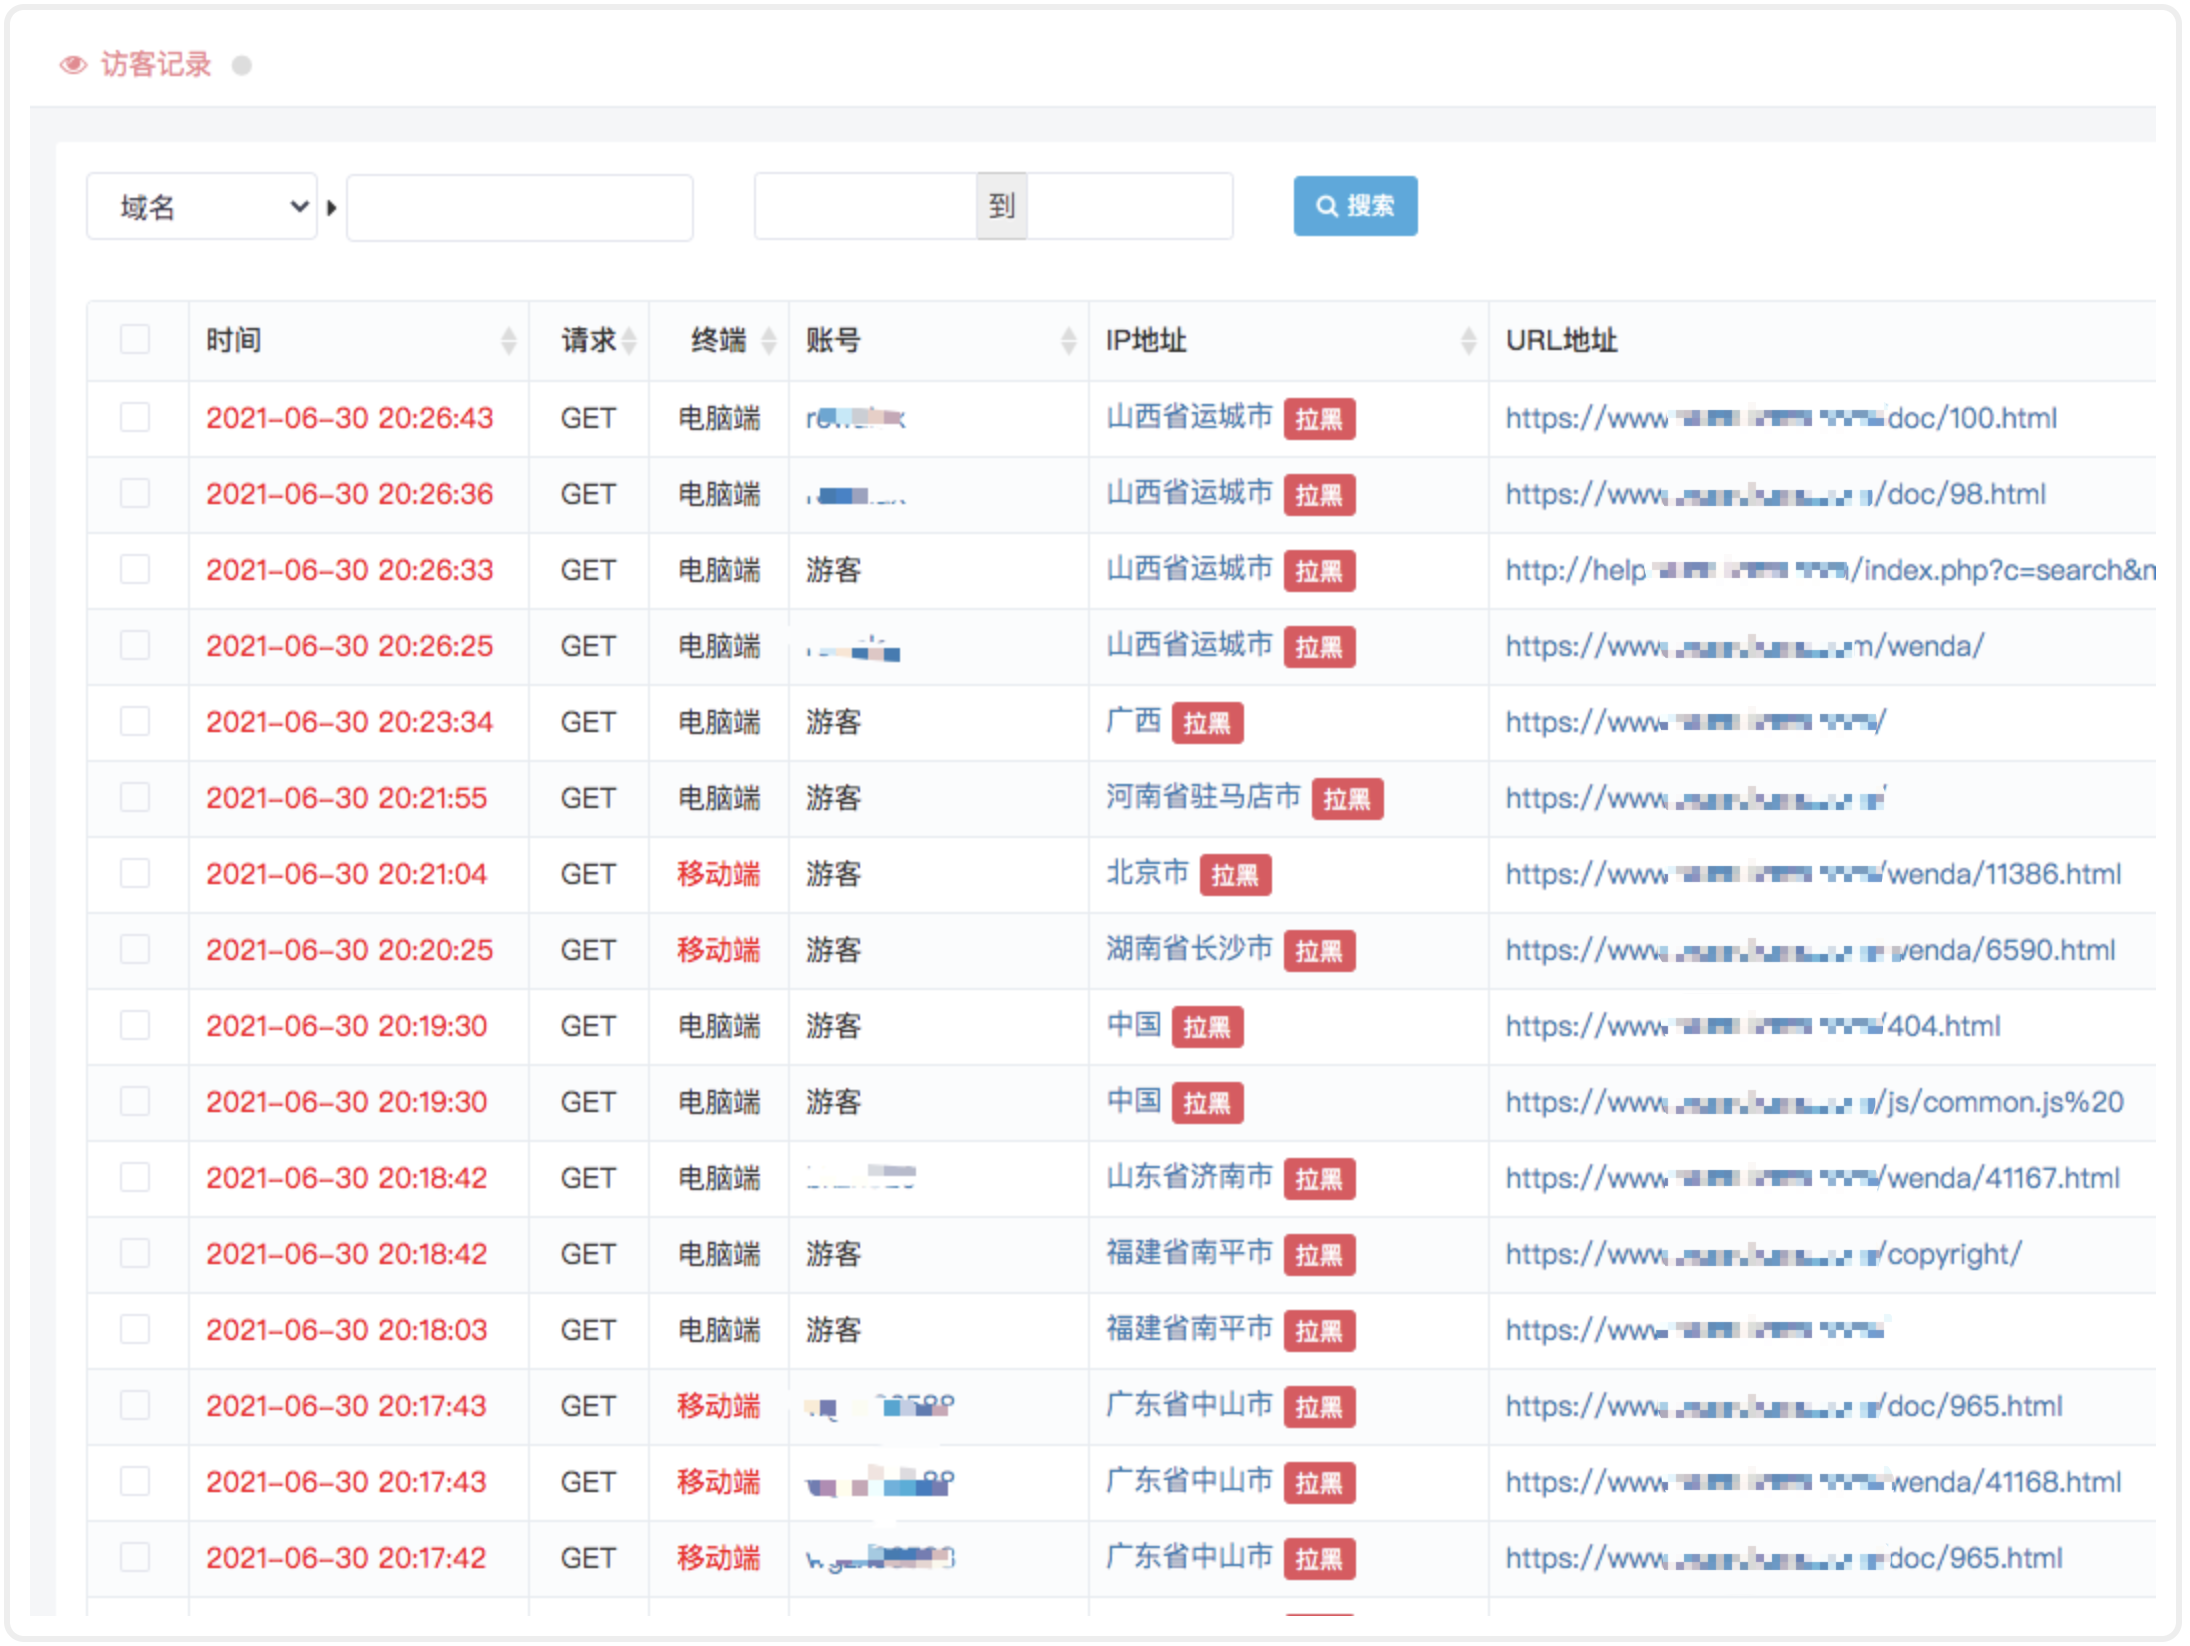Open the 山东省济南市 IP link
2190x1646 pixels.
tap(1189, 1177)
